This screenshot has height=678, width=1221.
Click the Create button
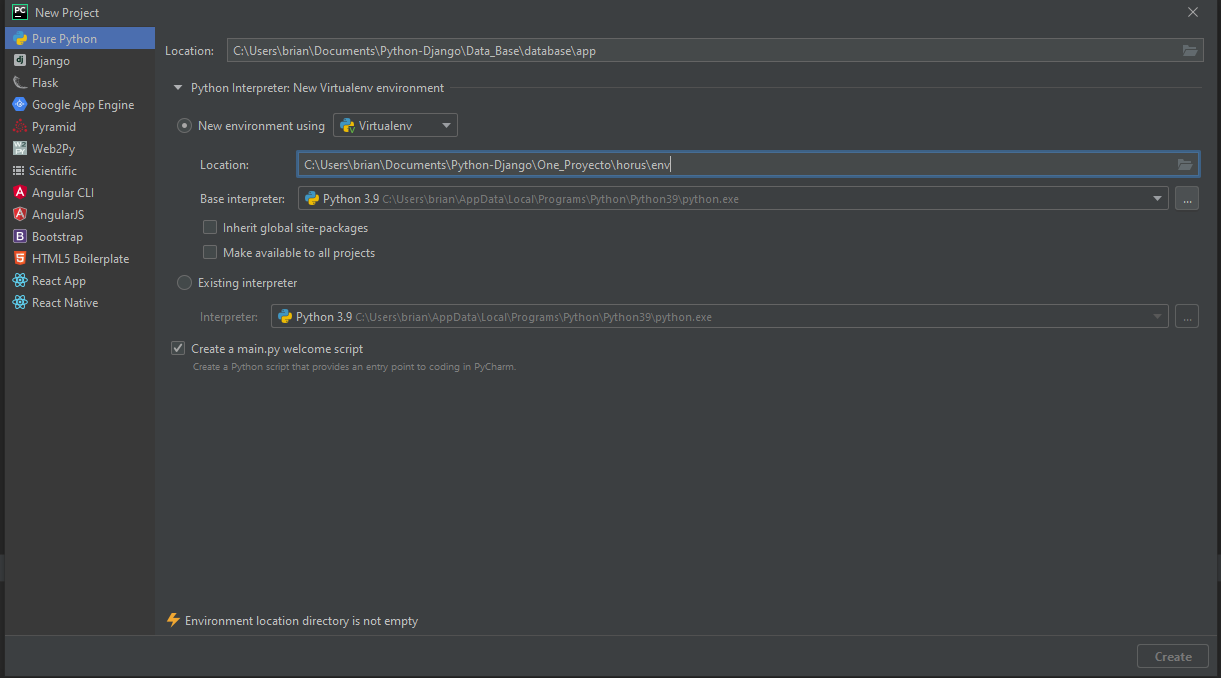(x=1173, y=657)
